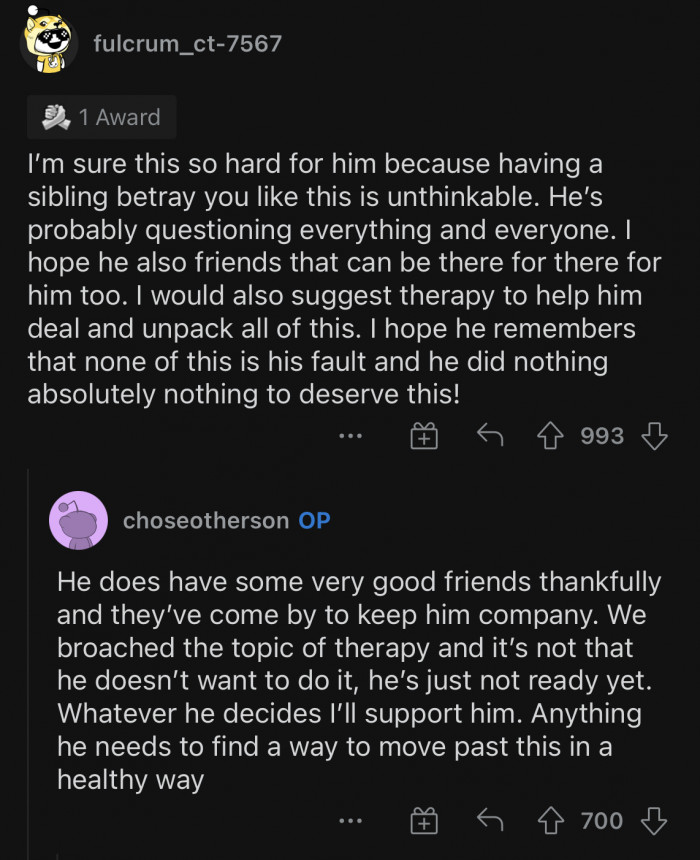Open the ellipsis menu on the top comment
700x860 pixels.
point(350,436)
